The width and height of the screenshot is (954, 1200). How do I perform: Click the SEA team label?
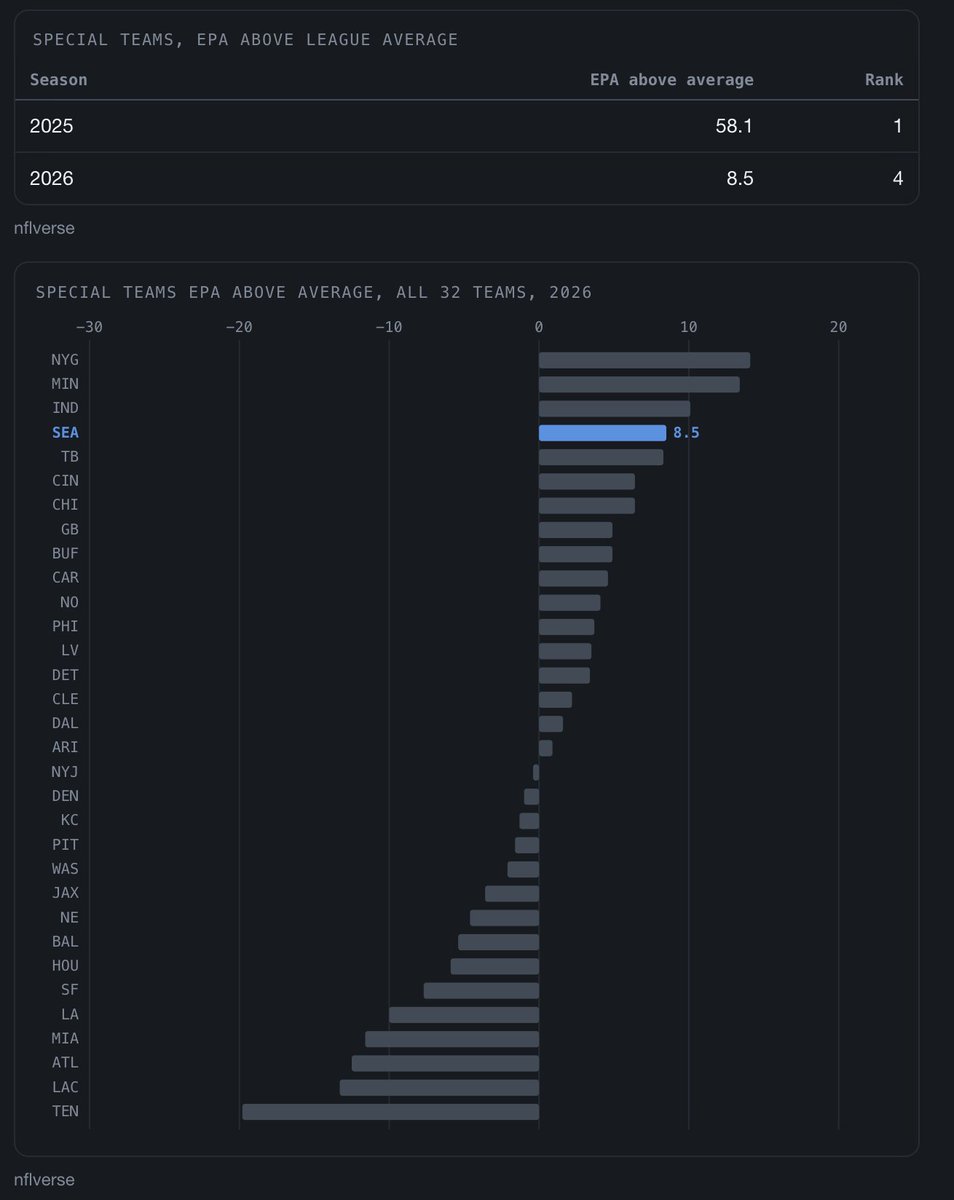click(x=65, y=433)
